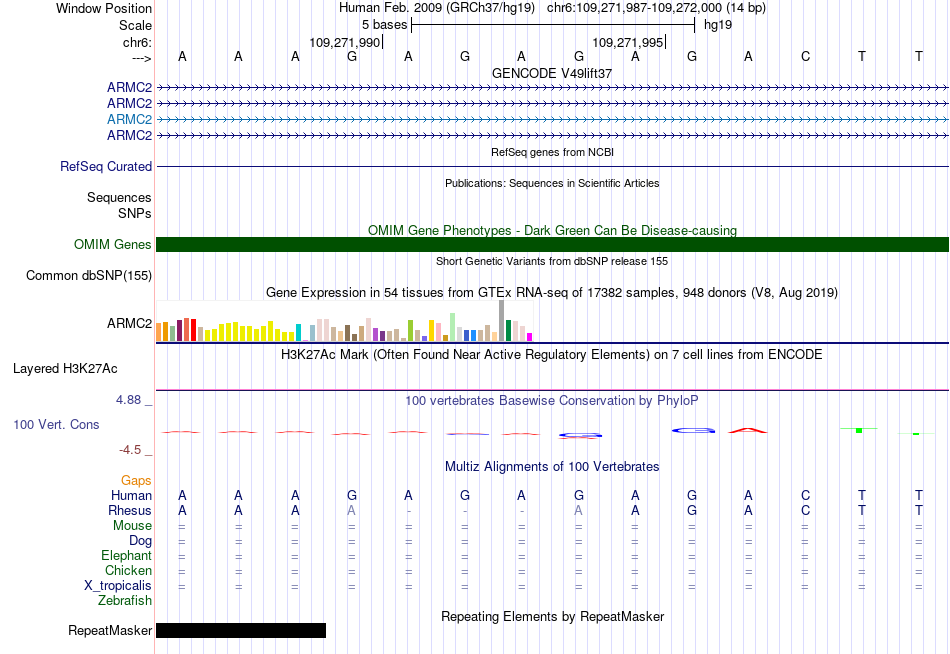Click the Dog species row label

(140, 541)
